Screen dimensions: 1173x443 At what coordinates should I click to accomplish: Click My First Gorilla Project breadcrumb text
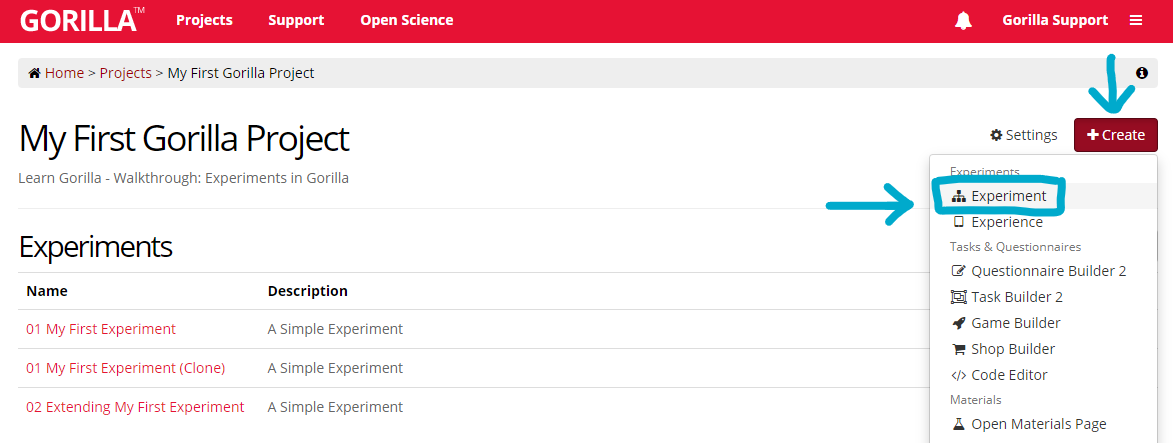tap(241, 73)
